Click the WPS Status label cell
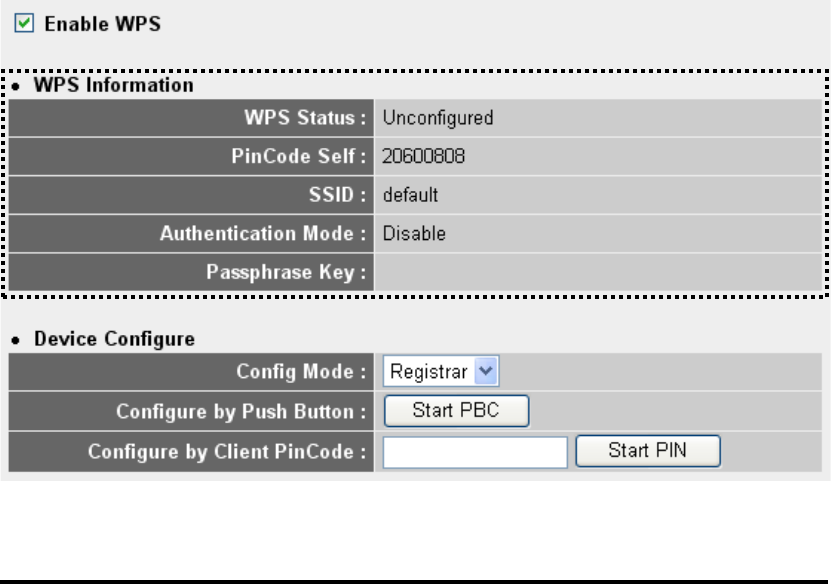The width and height of the screenshot is (831, 584). click(x=191, y=118)
